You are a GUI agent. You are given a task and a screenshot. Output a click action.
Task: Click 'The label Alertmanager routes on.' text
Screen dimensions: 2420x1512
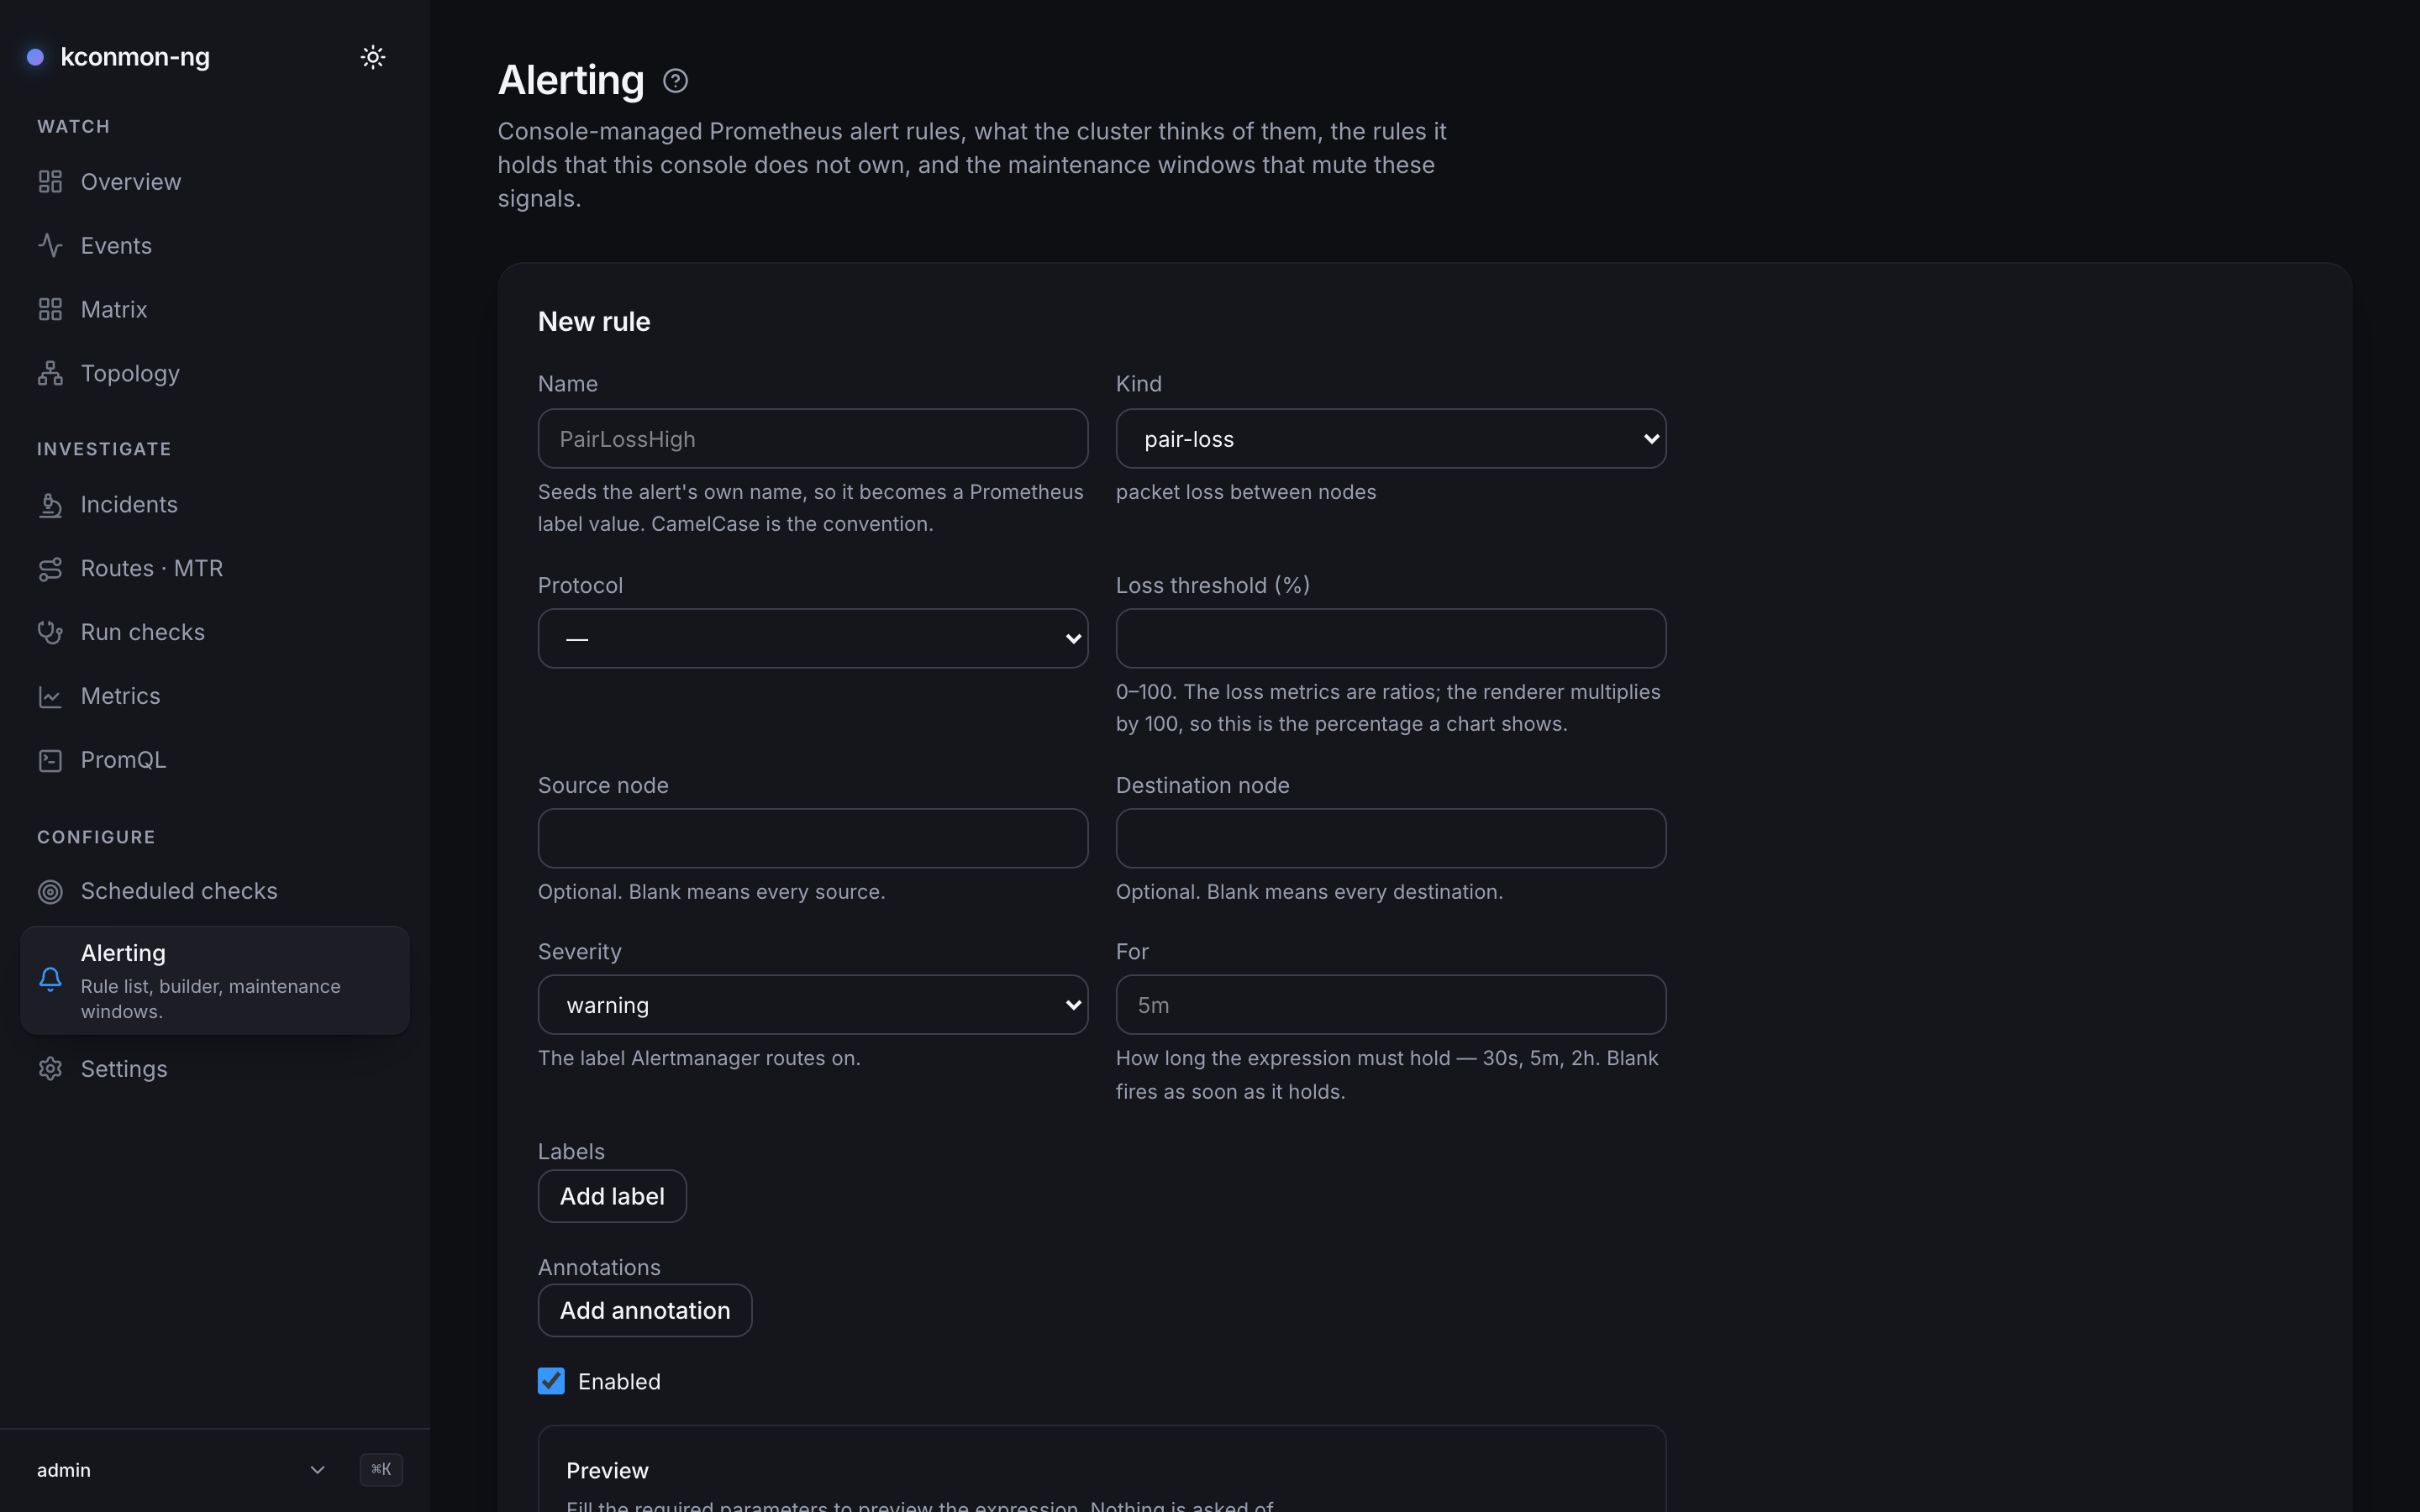699,1058
